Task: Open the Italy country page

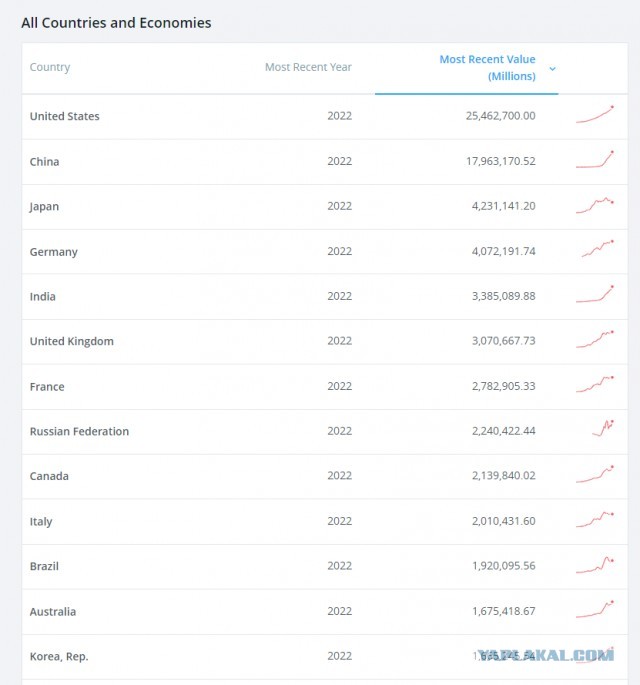Action: click(41, 521)
